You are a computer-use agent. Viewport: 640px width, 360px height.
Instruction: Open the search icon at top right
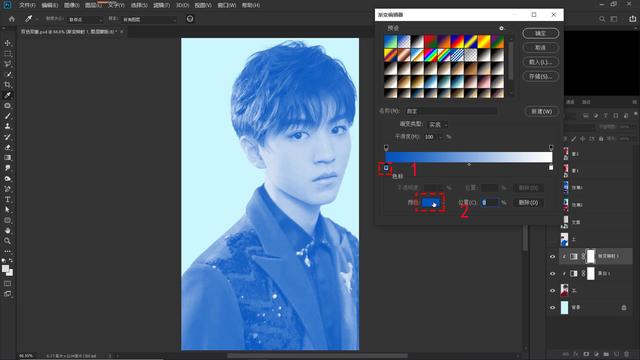(x=602, y=19)
